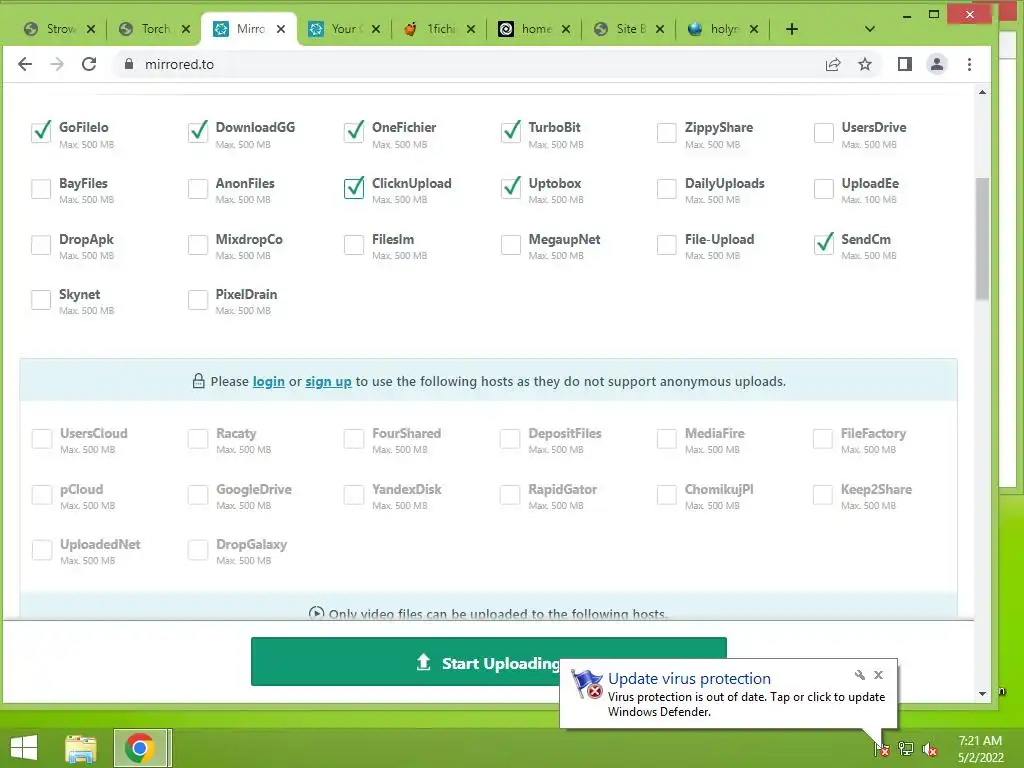Open the tab search dropdown chevron
The image size is (1024, 768).
tap(869, 29)
